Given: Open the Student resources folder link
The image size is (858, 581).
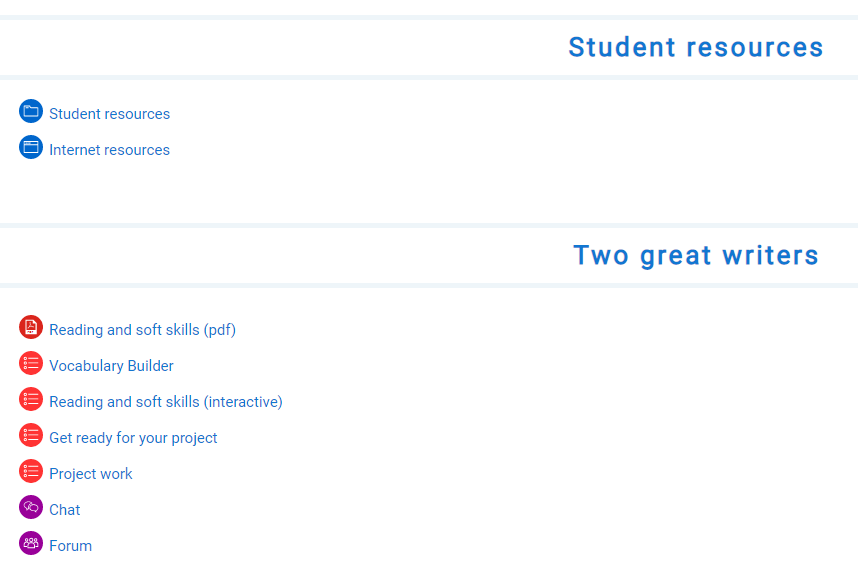Looking at the screenshot, I should pos(109,113).
